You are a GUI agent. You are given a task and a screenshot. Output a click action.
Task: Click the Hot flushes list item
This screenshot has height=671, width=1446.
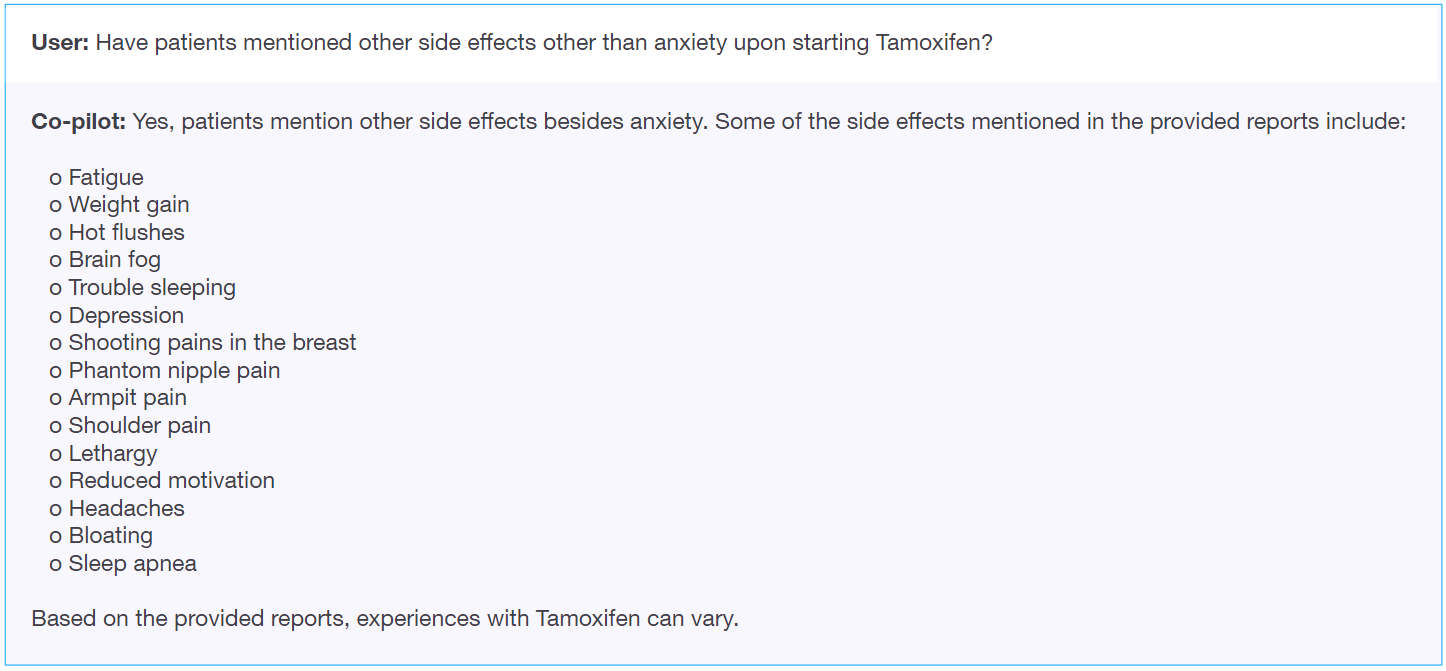pos(126,233)
